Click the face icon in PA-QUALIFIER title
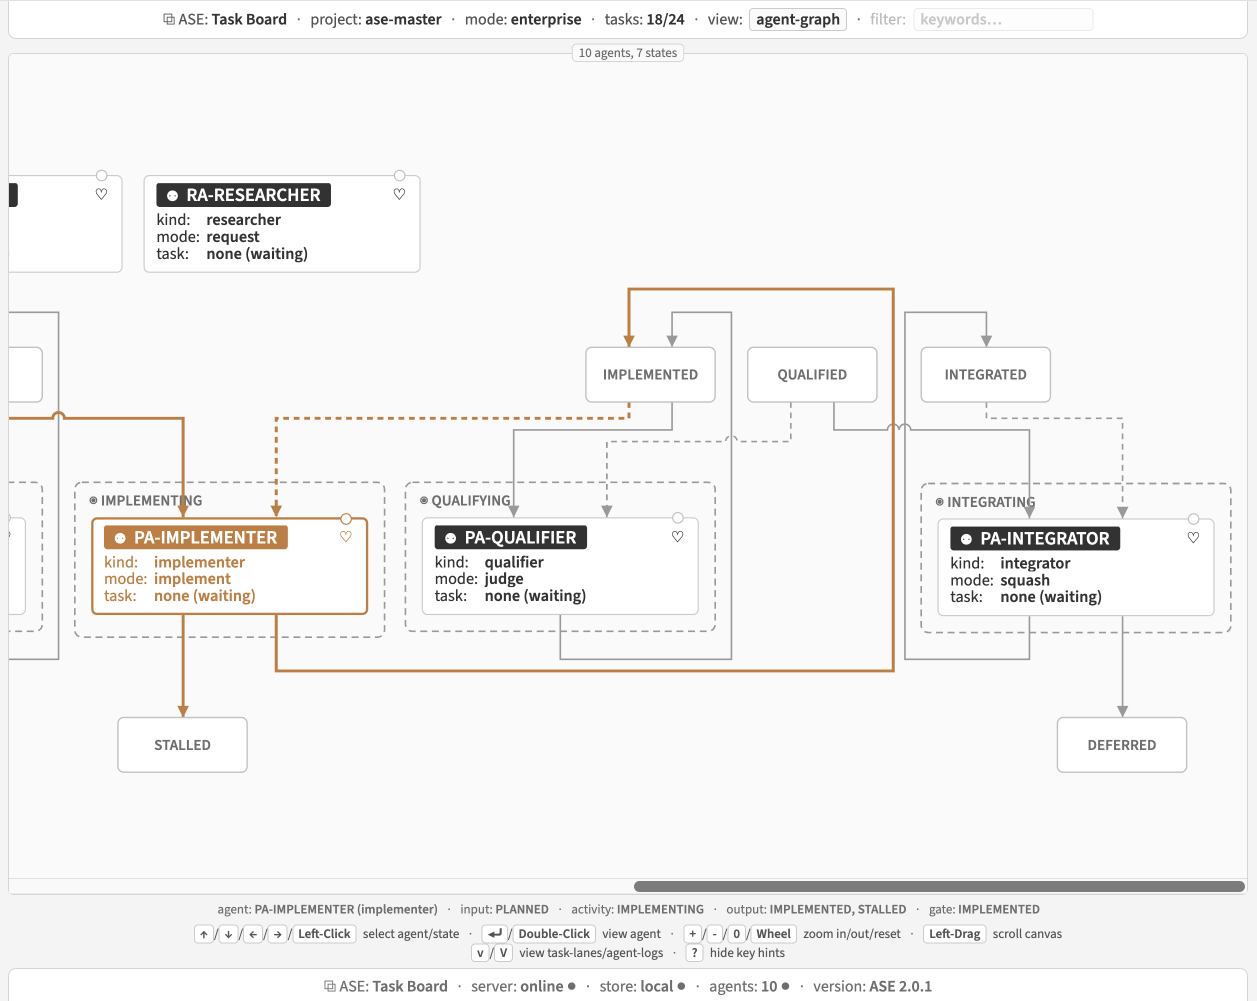 pyautogui.click(x=451, y=538)
